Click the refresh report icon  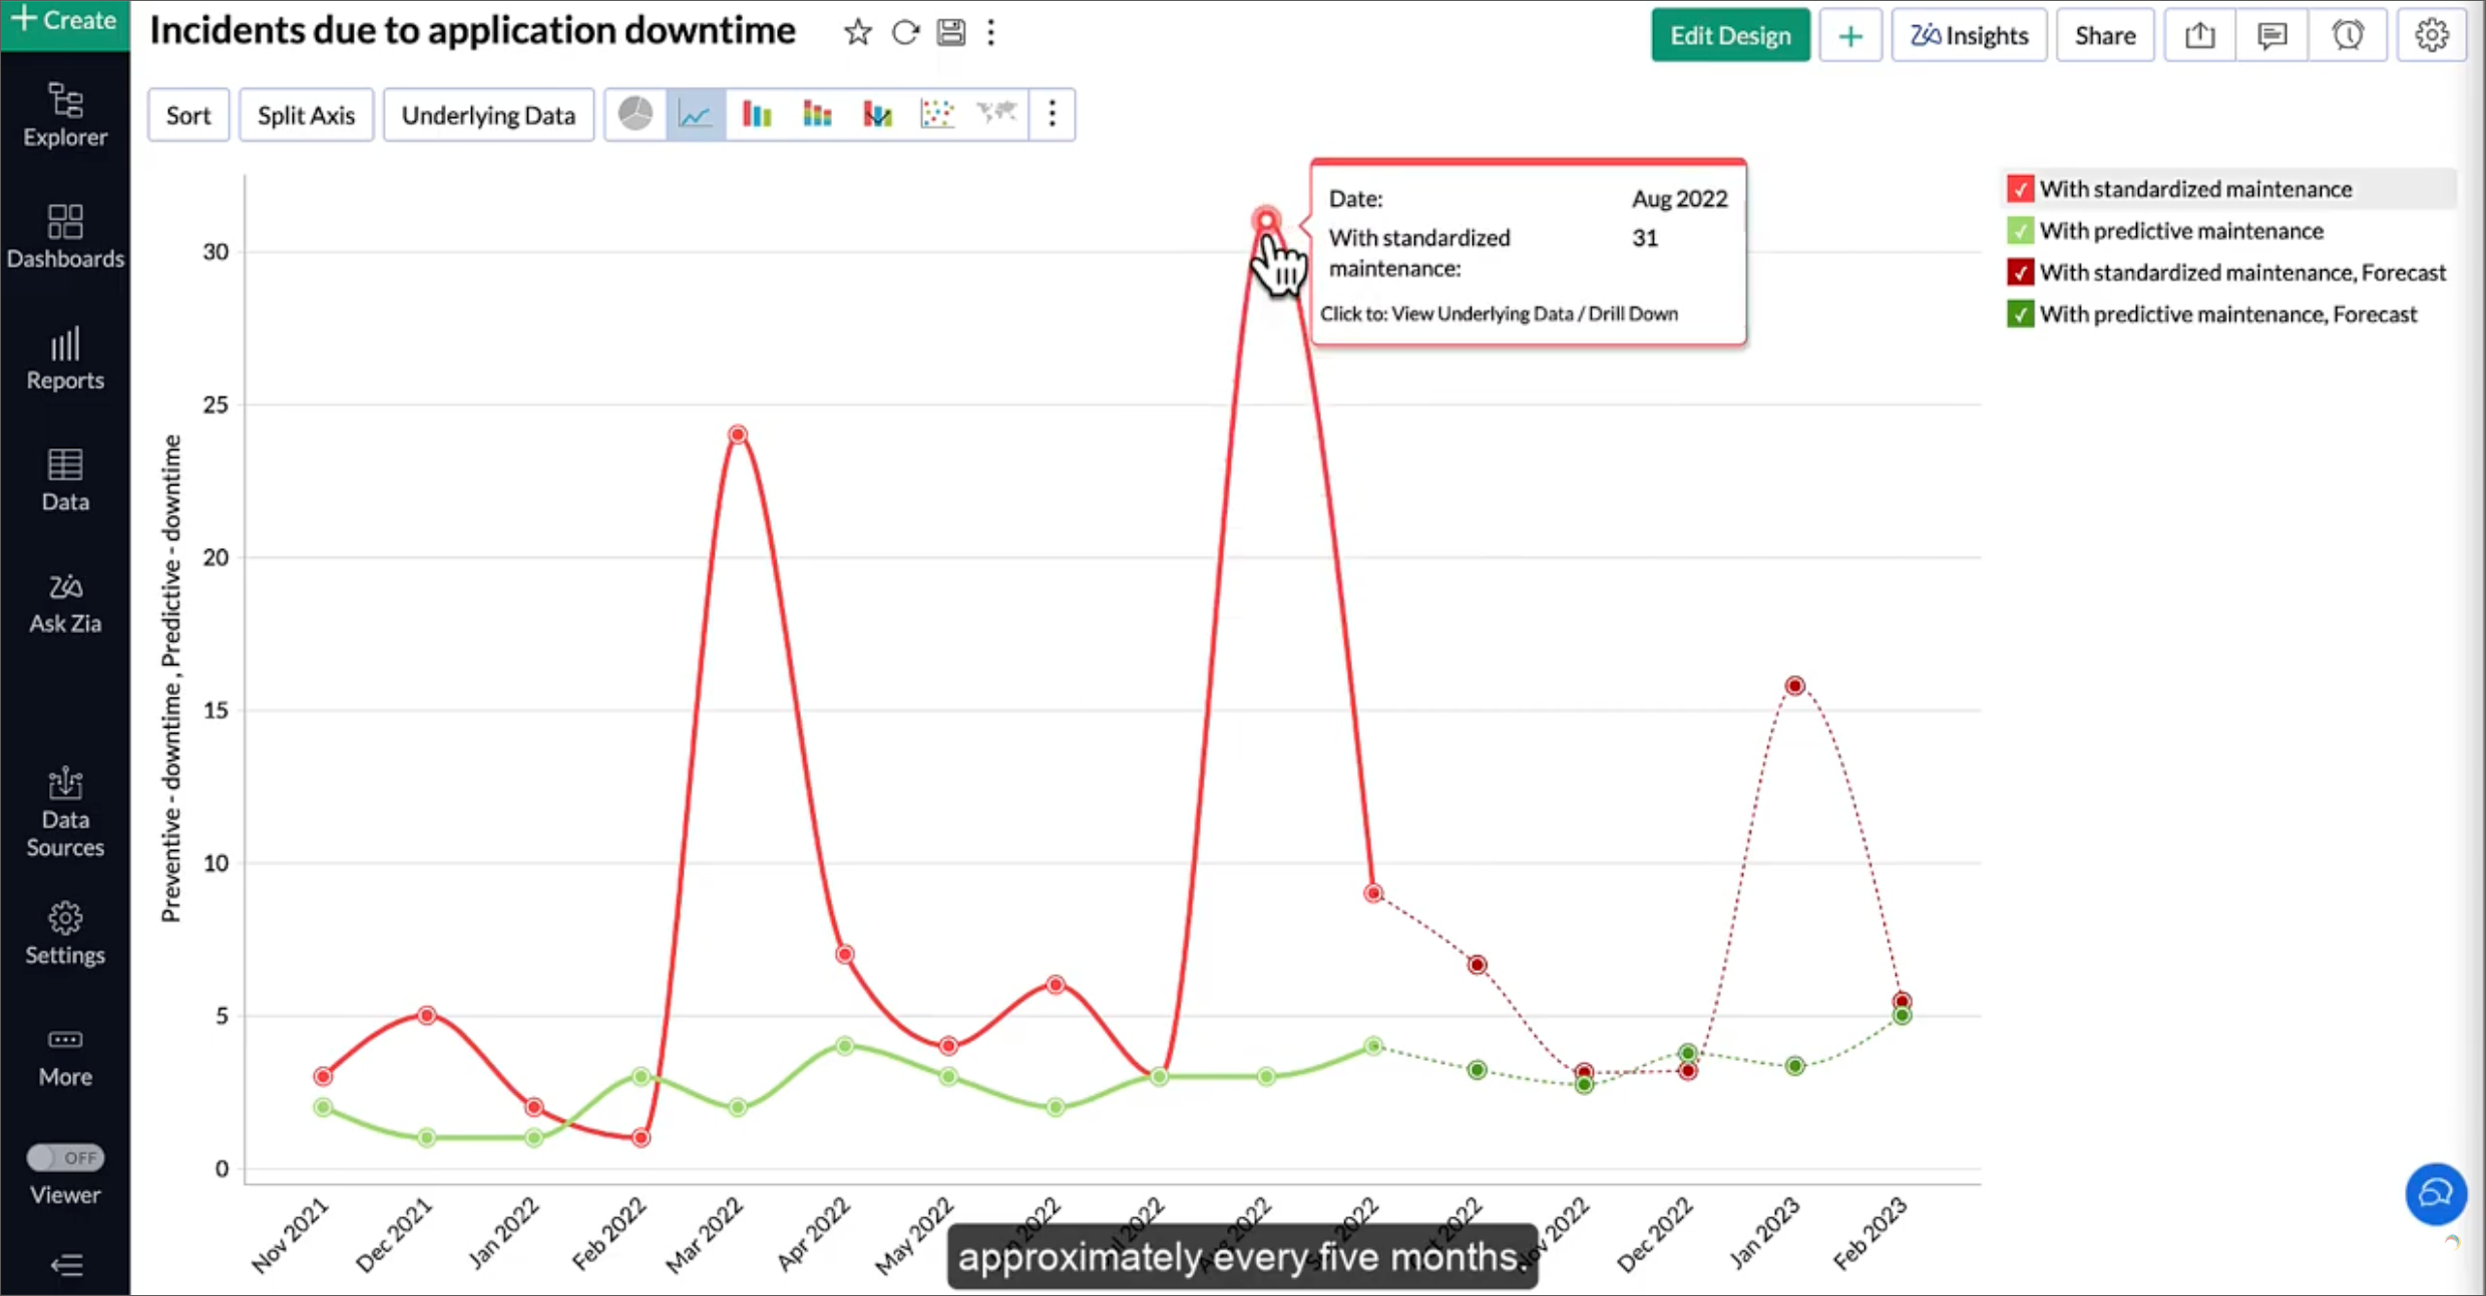(905, 33)
